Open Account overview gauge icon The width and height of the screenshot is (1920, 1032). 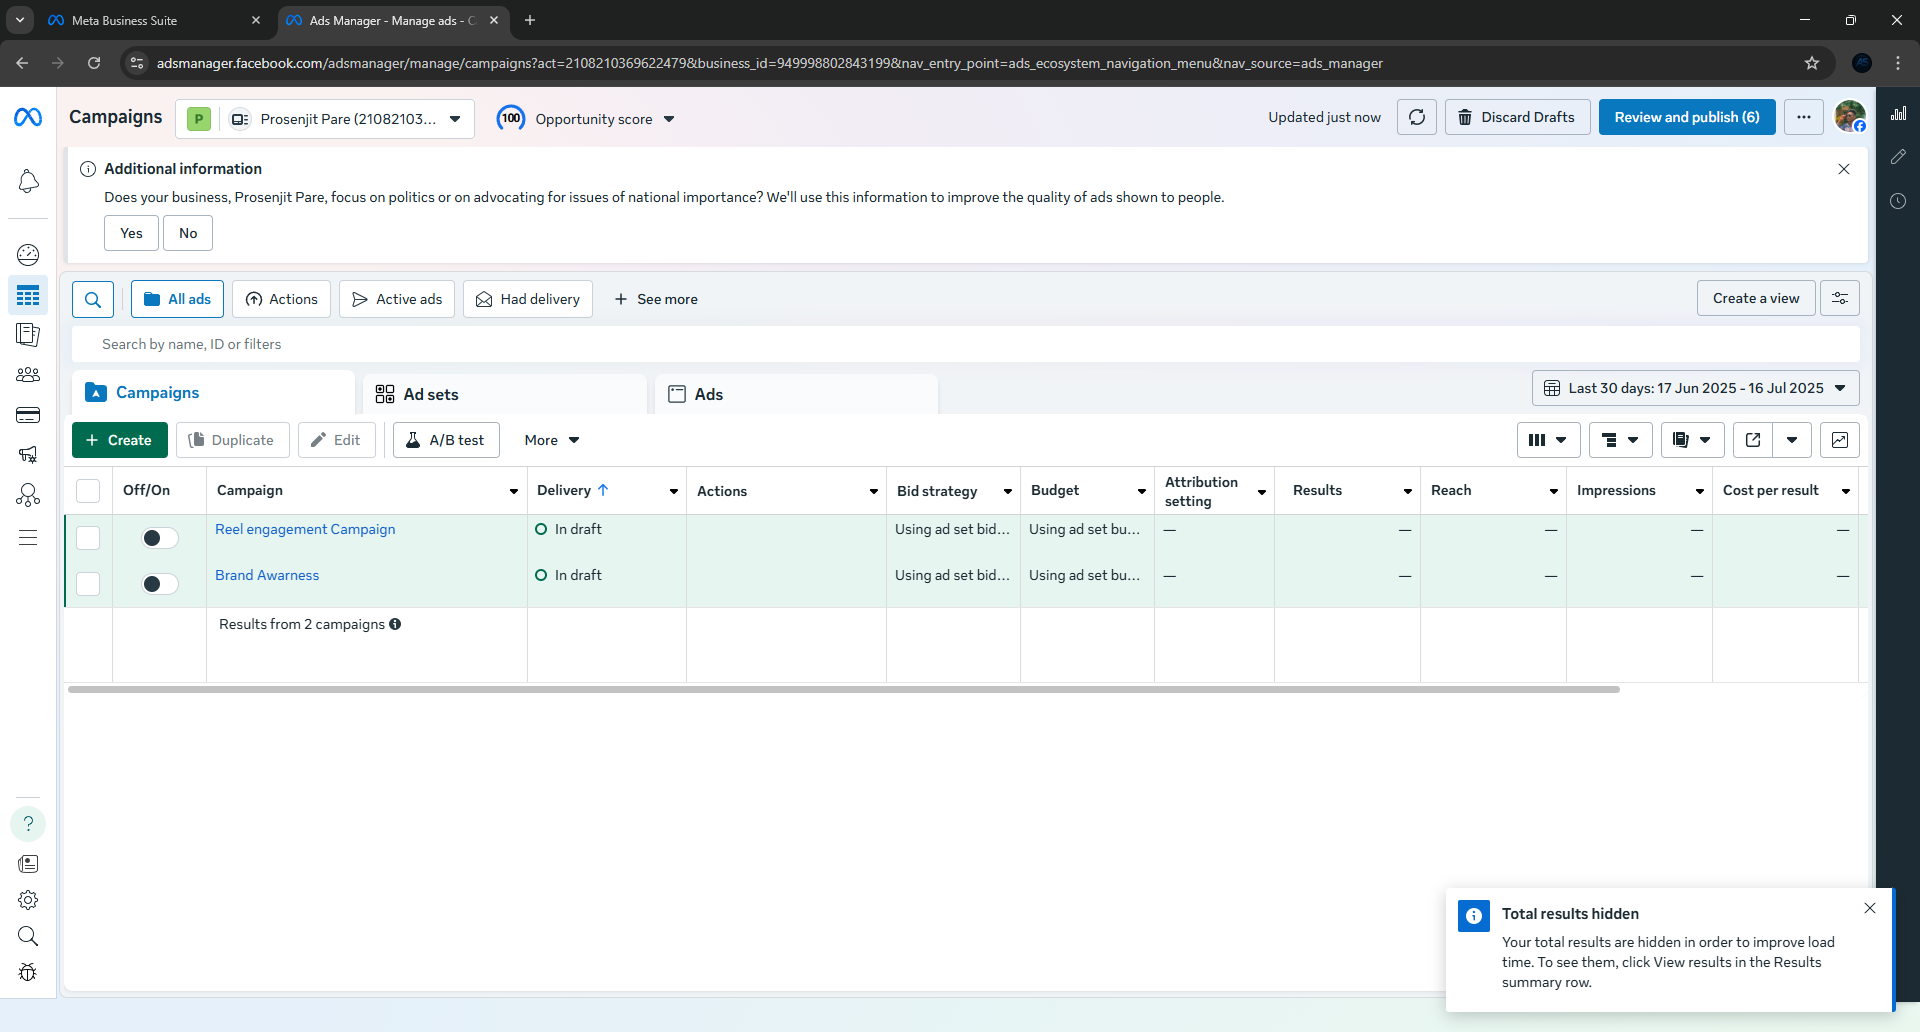coord(28,254)
